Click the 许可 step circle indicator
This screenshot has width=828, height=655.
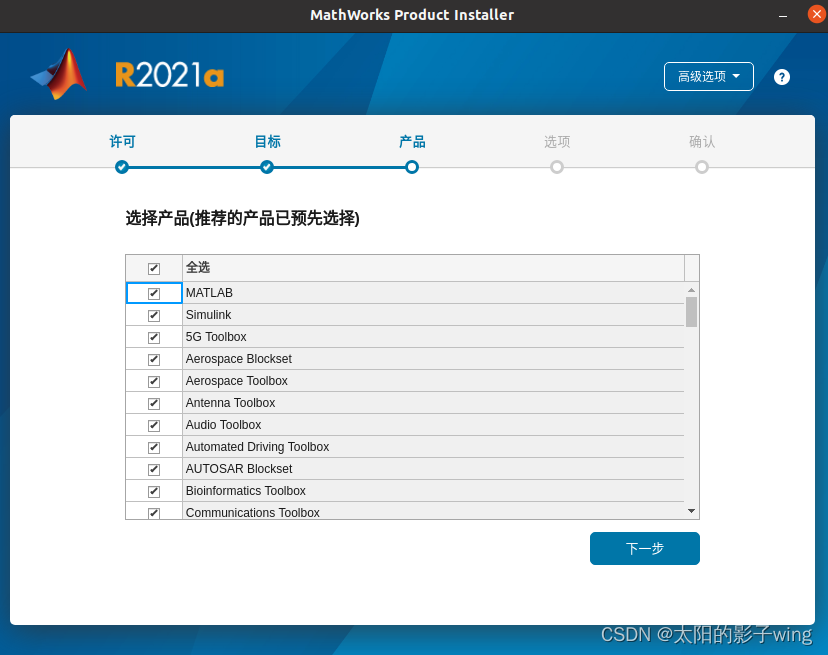[122, 167]
